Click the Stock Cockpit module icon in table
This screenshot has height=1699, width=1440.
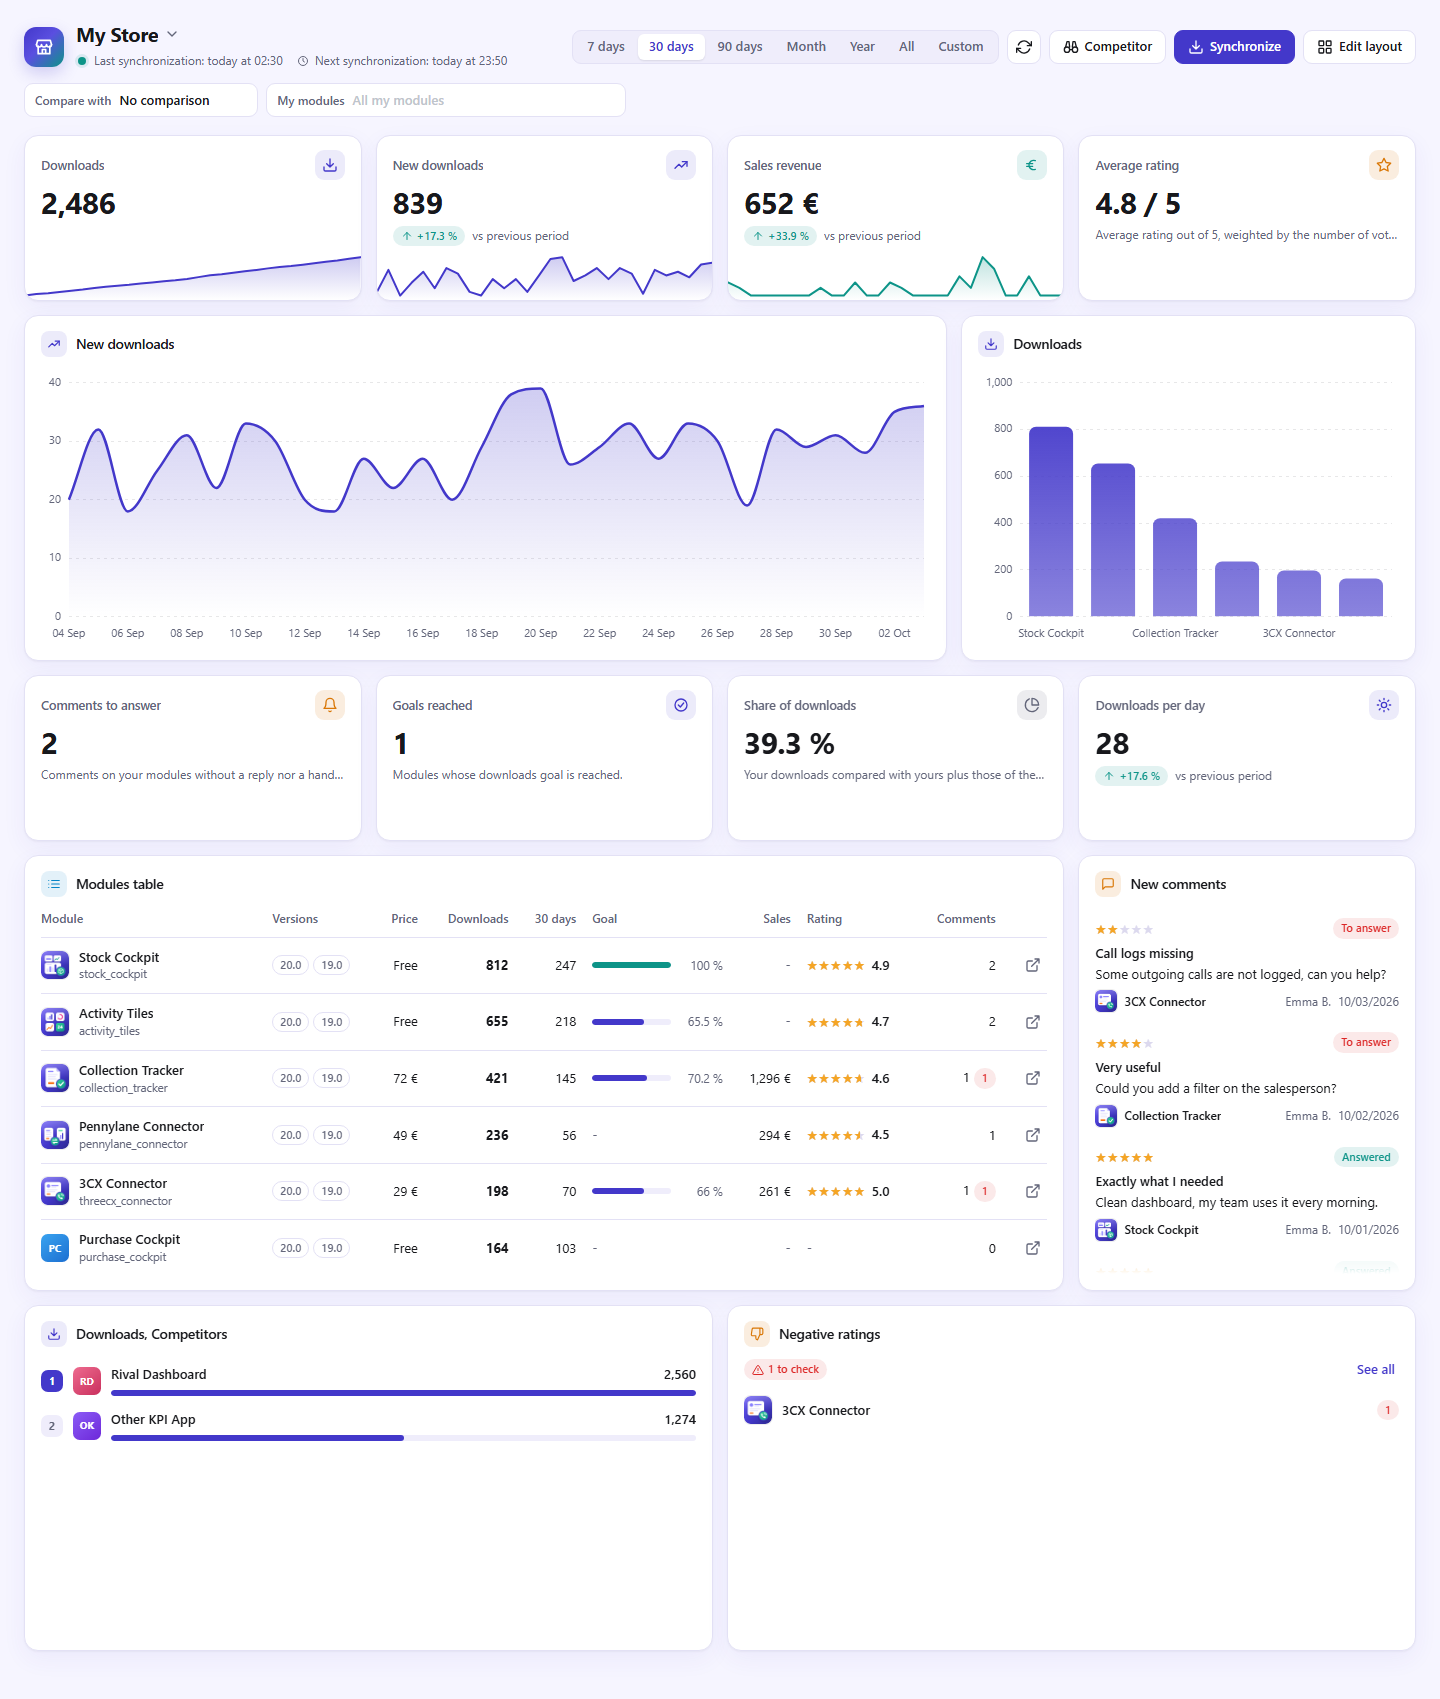click(x=55, y=965)
